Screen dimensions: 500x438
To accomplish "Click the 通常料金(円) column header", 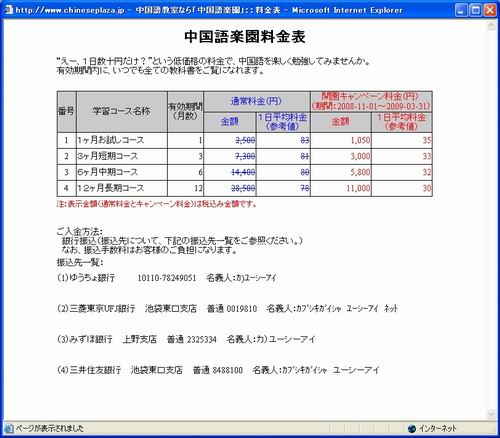I will 256,101.
